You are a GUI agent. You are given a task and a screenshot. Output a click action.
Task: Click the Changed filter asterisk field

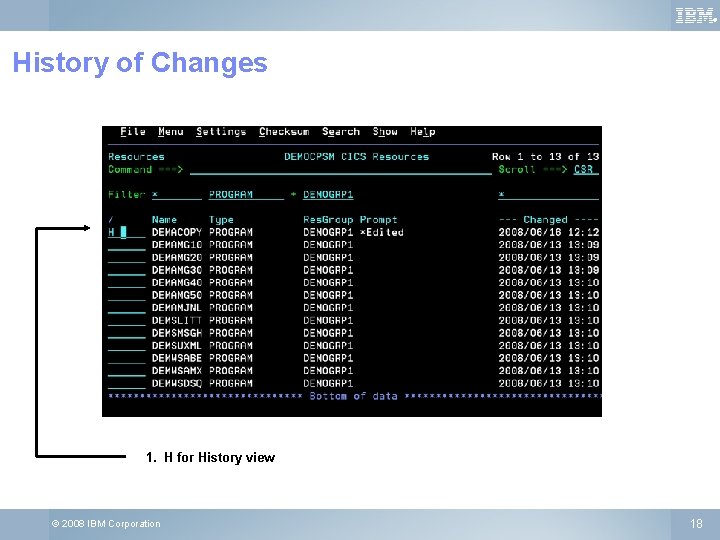pyautogui.click(x=548, y=195)
